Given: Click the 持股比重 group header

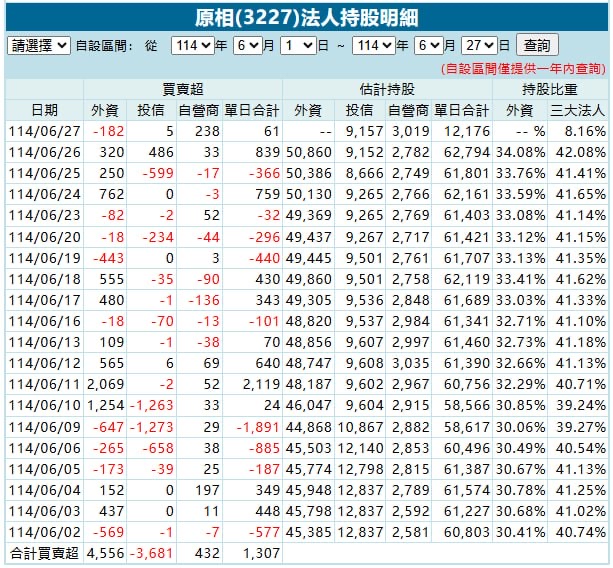Looking at the screenshot, I should (550, 89).
